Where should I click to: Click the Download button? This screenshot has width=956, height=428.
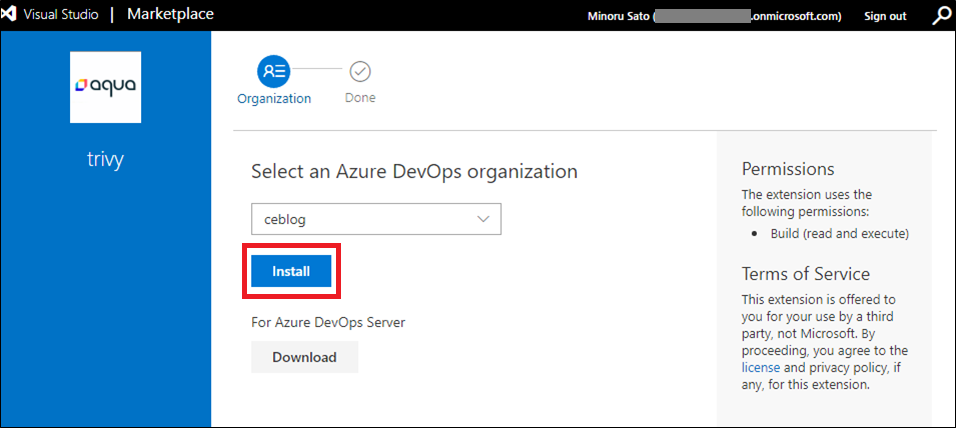(304, 357)
